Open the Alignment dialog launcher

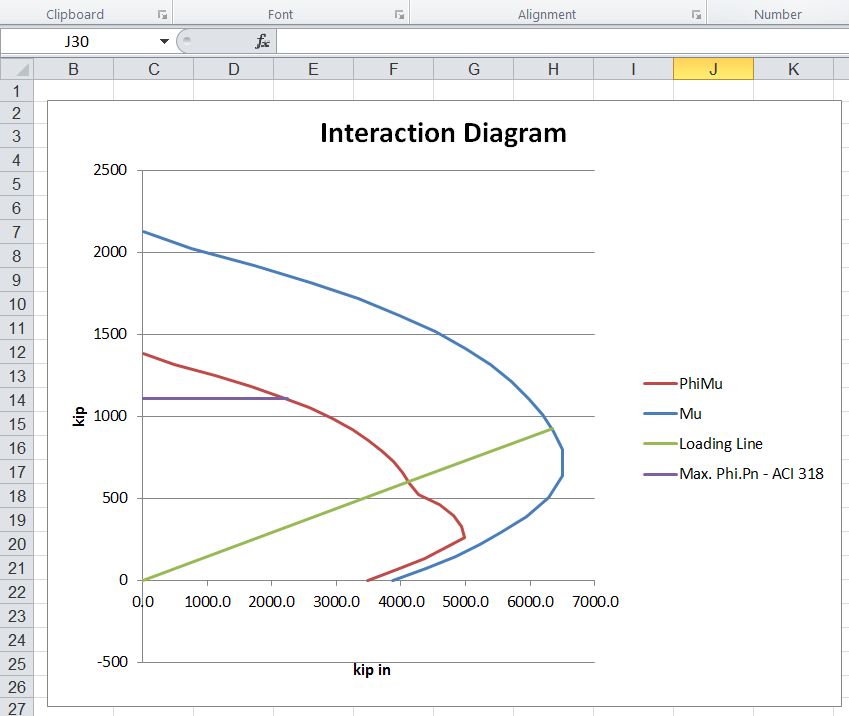pyautogui.click(x=696, y=15)
